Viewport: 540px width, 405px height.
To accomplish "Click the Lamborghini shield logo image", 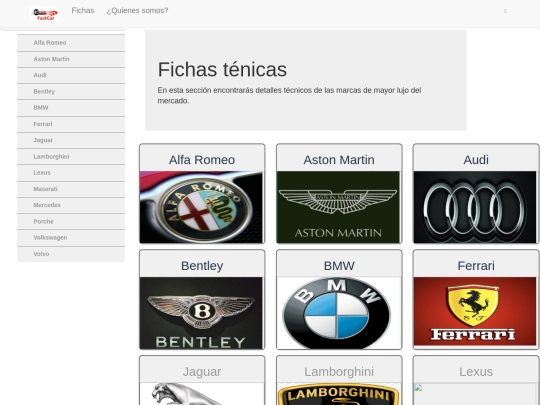I will 338,394.
